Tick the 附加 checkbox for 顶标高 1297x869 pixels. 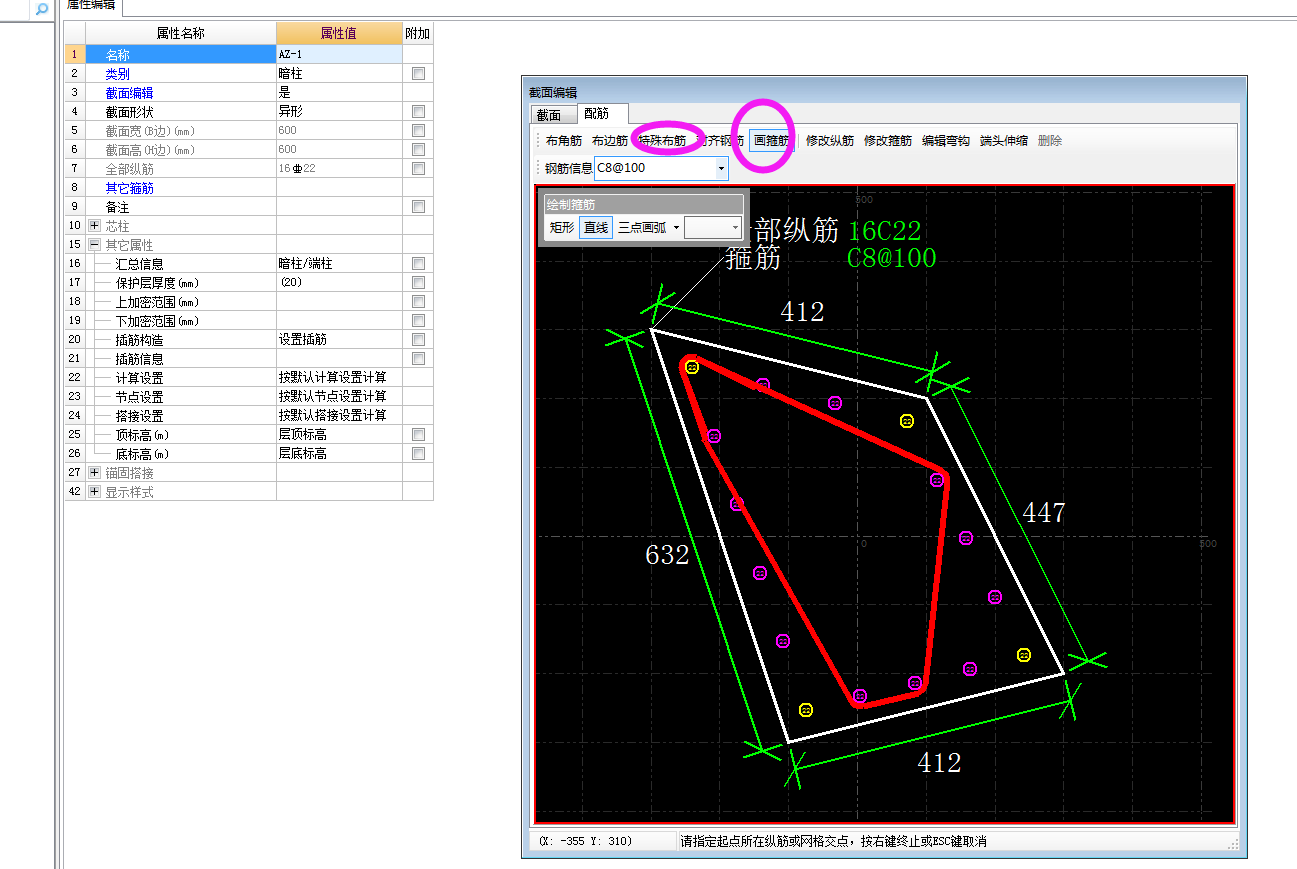click(418, 434)
